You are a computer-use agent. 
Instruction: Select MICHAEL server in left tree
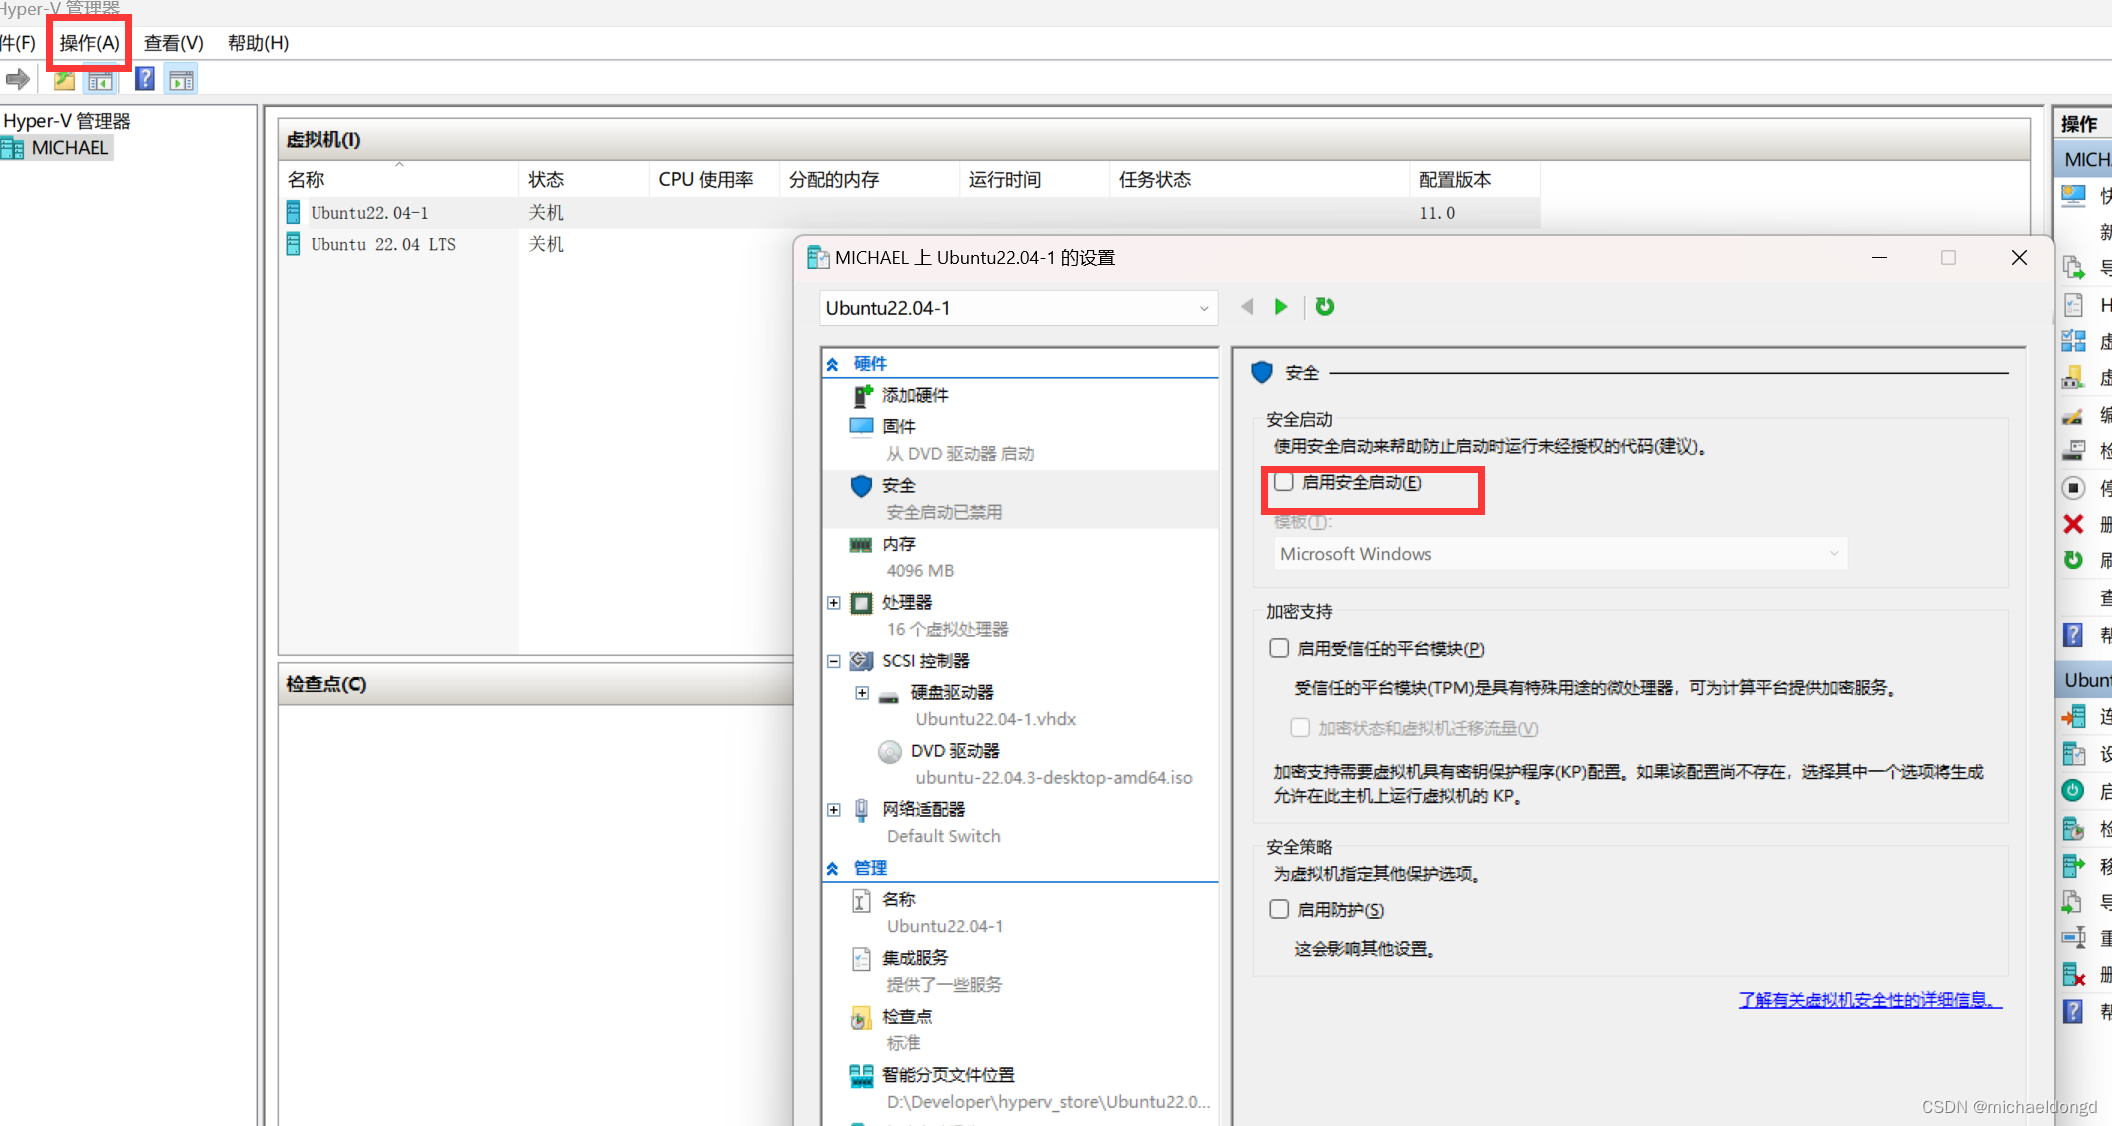69,148
